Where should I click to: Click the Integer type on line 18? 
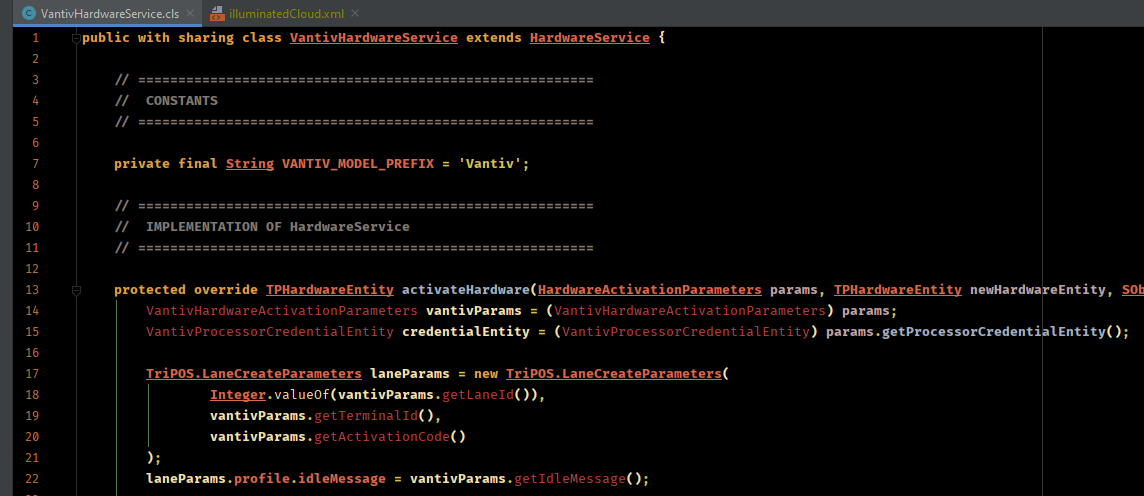pos(238,395)
